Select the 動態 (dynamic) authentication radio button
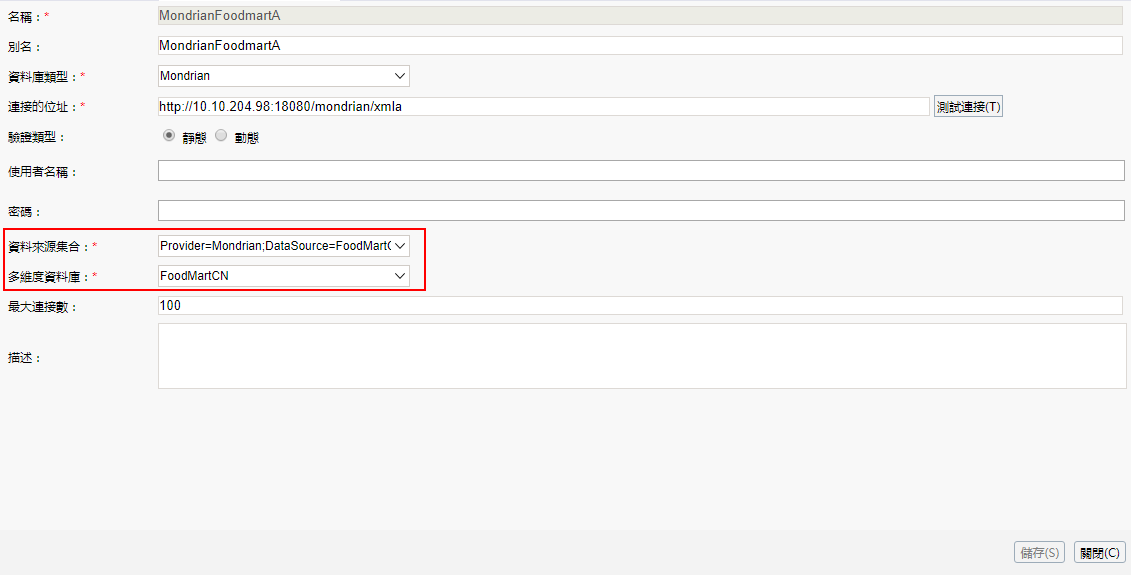 (x=222, y=137)
